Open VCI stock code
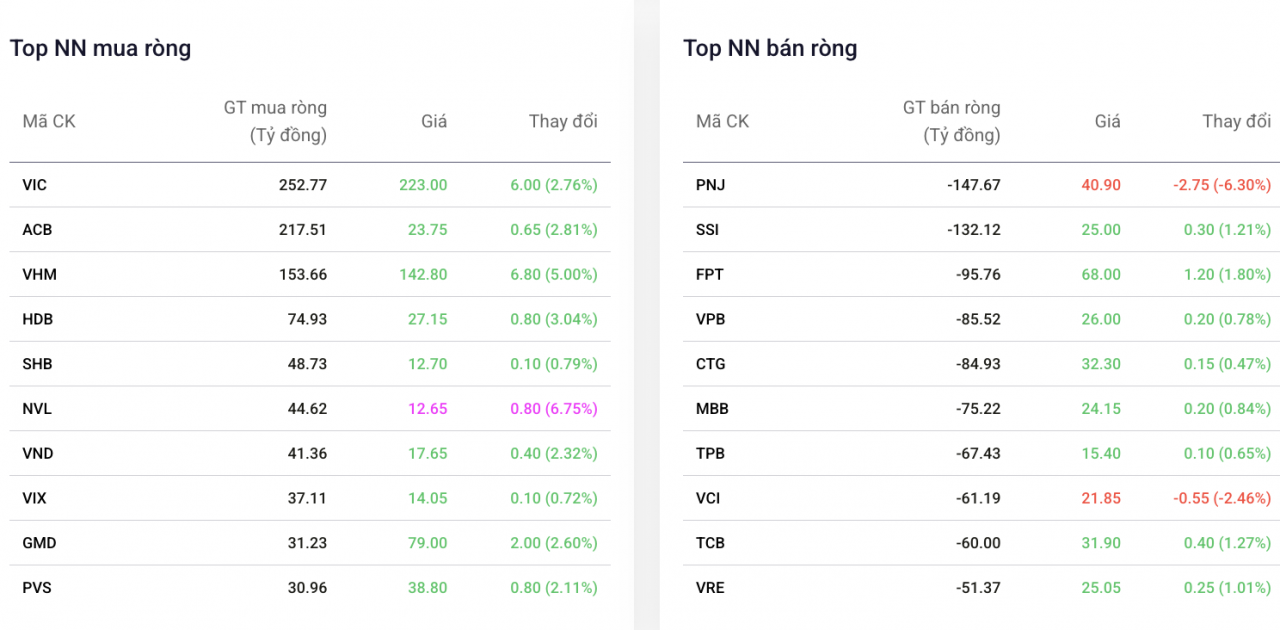1280x630 pixels. (x=708, y=498)
